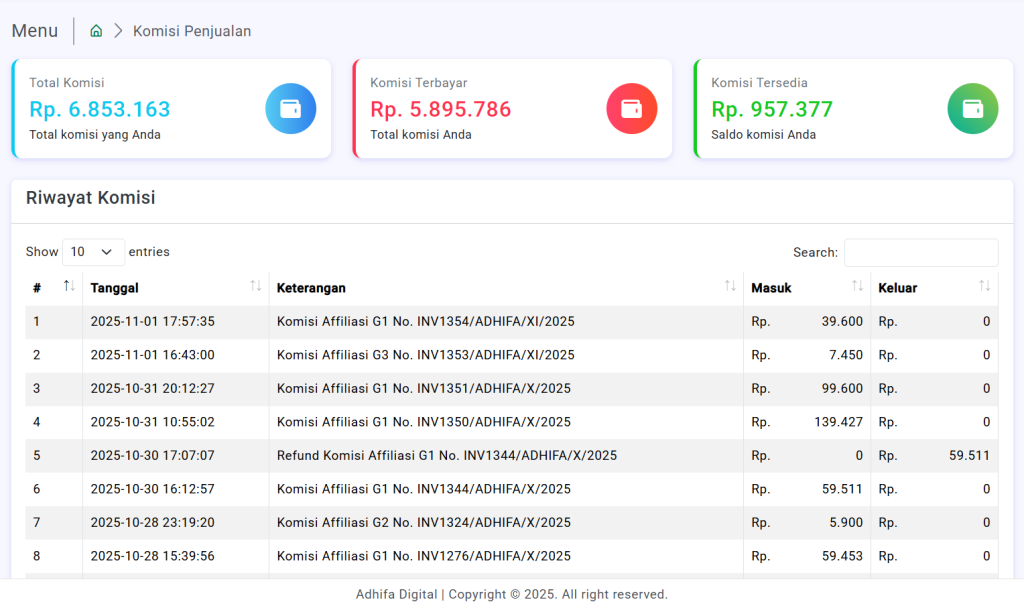Viewport: 1024px width, 606px height.
Task: Open the Show entries dropdown
Action: click(93, 252)
